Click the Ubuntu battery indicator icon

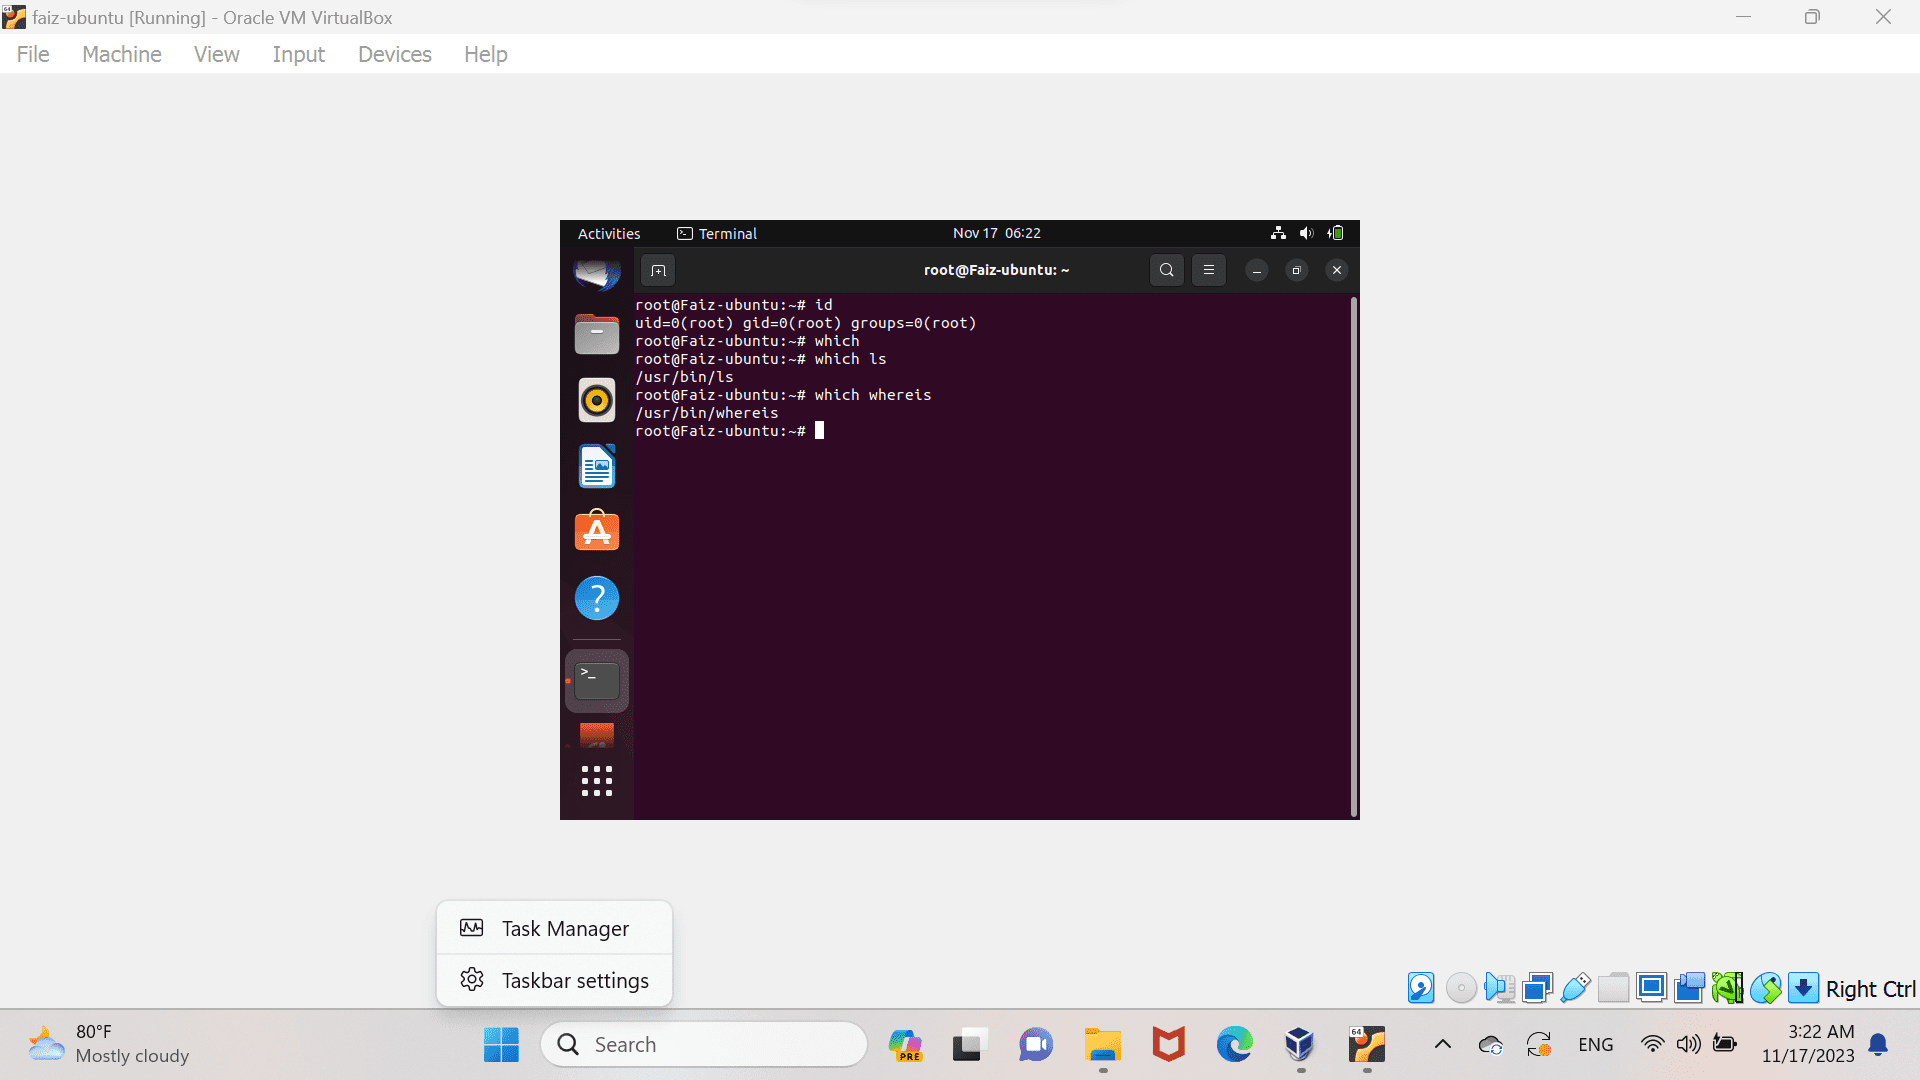(x=1335, y=233)
